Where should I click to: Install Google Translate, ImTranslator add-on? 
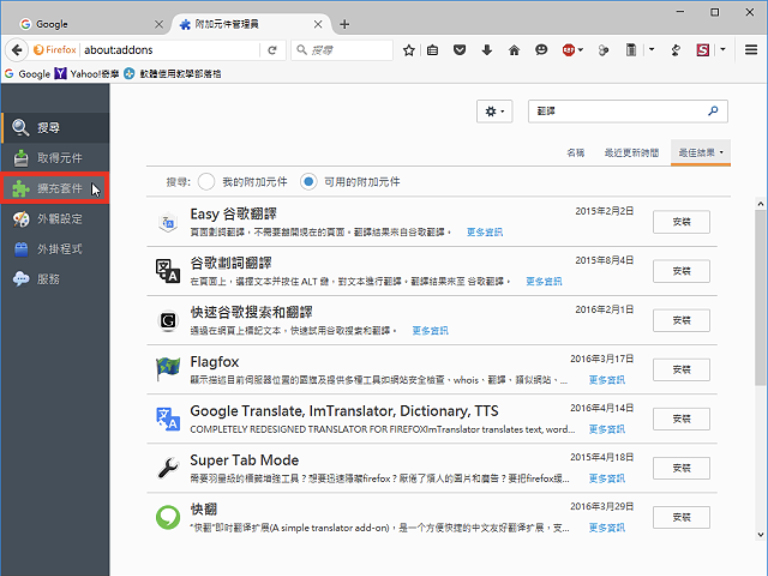pyautogui.click(x=681, y=419)
